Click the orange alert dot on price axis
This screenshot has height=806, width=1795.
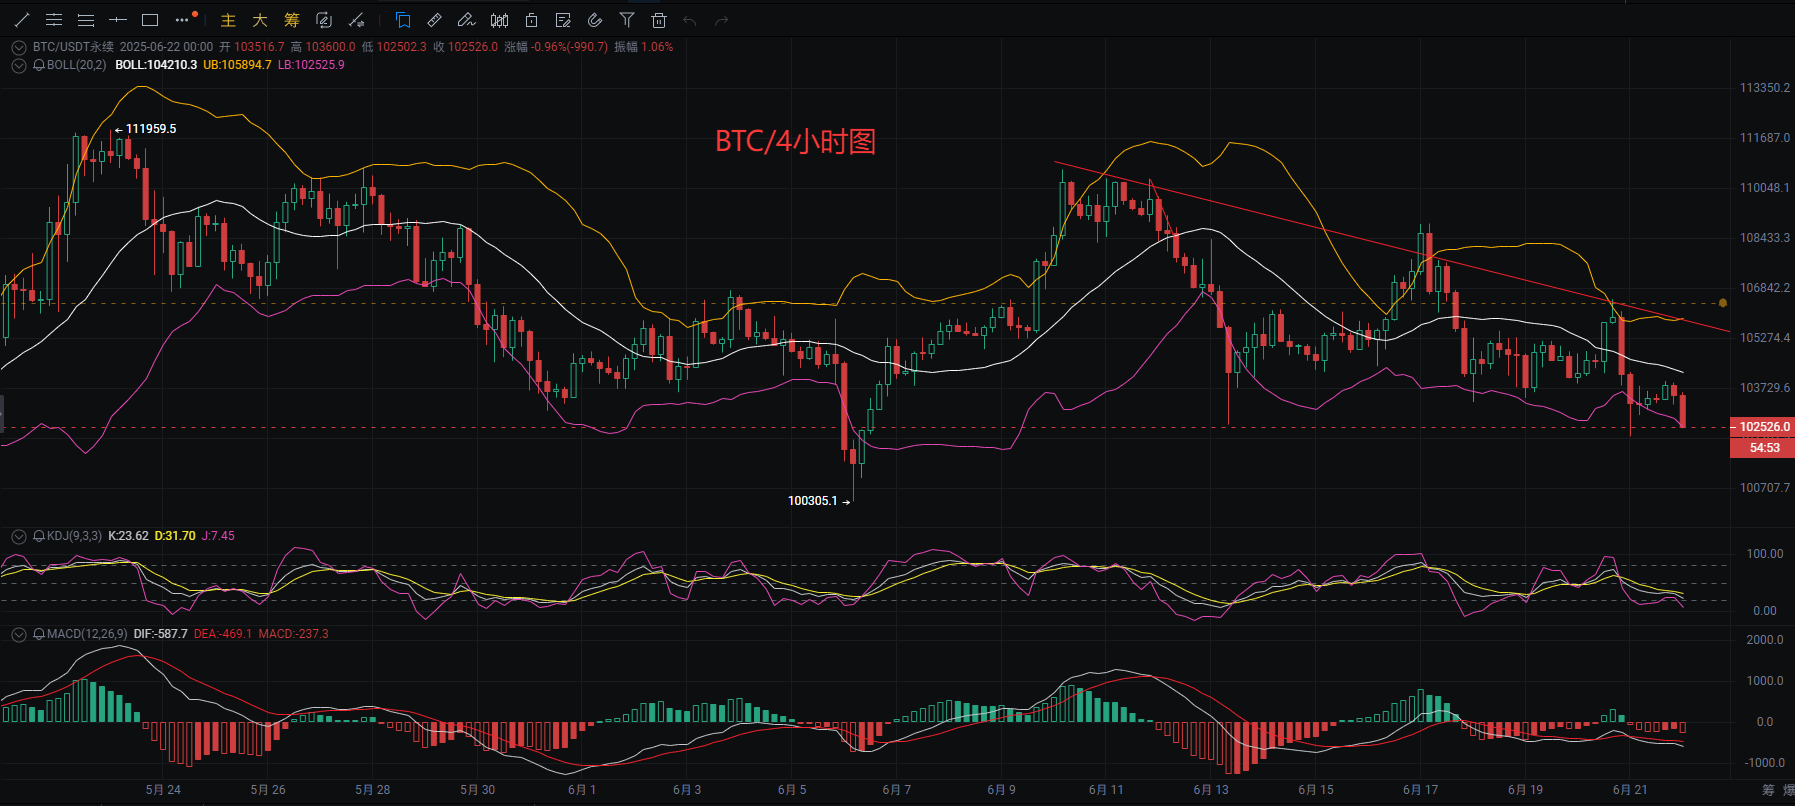1723,302
